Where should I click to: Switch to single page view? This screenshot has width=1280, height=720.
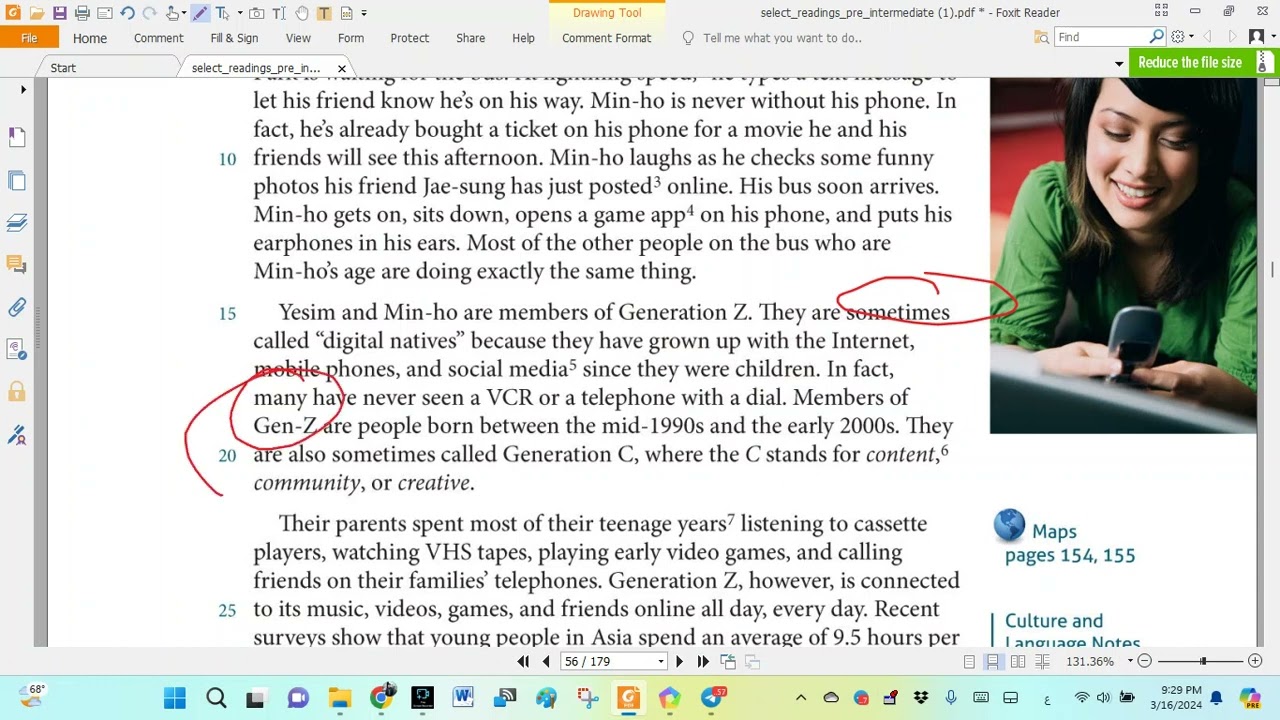click(x=969, y=662)
